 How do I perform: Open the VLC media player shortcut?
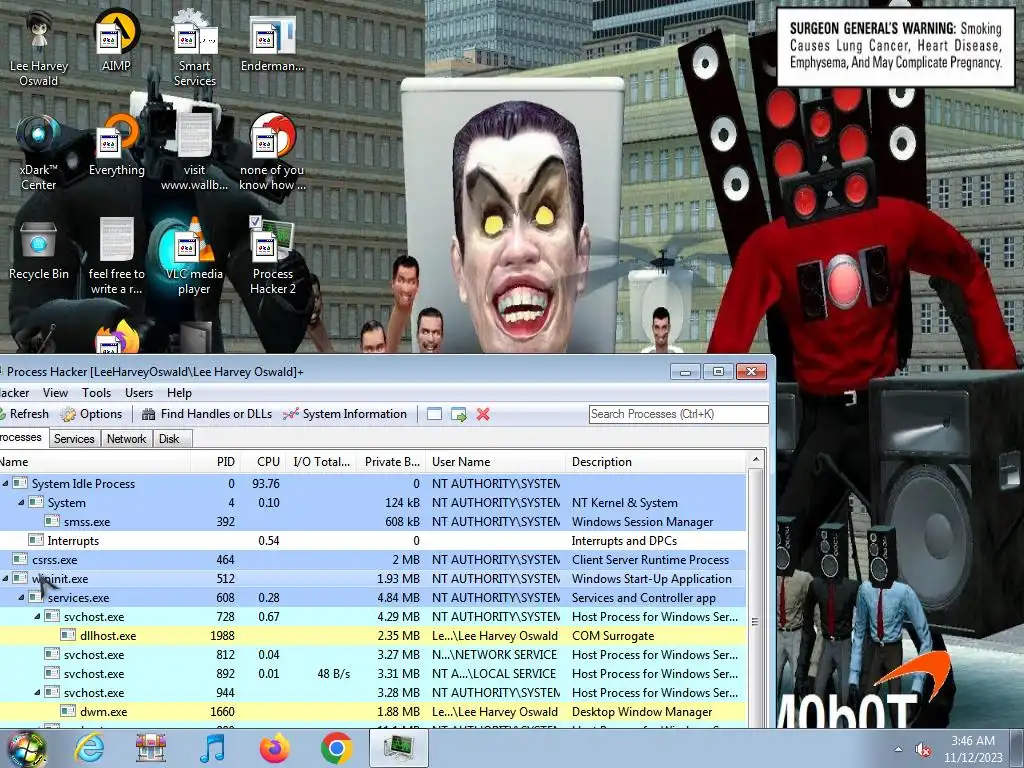coord(195,257)
